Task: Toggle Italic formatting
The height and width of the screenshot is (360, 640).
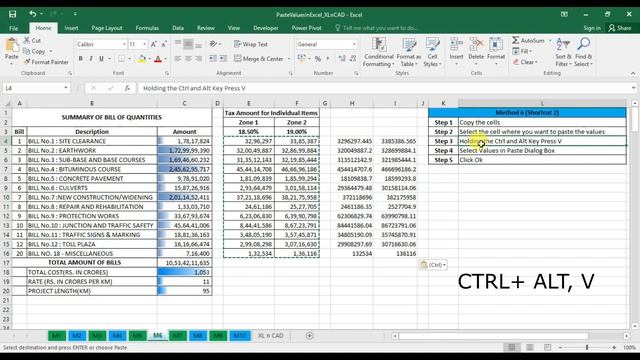Action: (x=91, y=59)
